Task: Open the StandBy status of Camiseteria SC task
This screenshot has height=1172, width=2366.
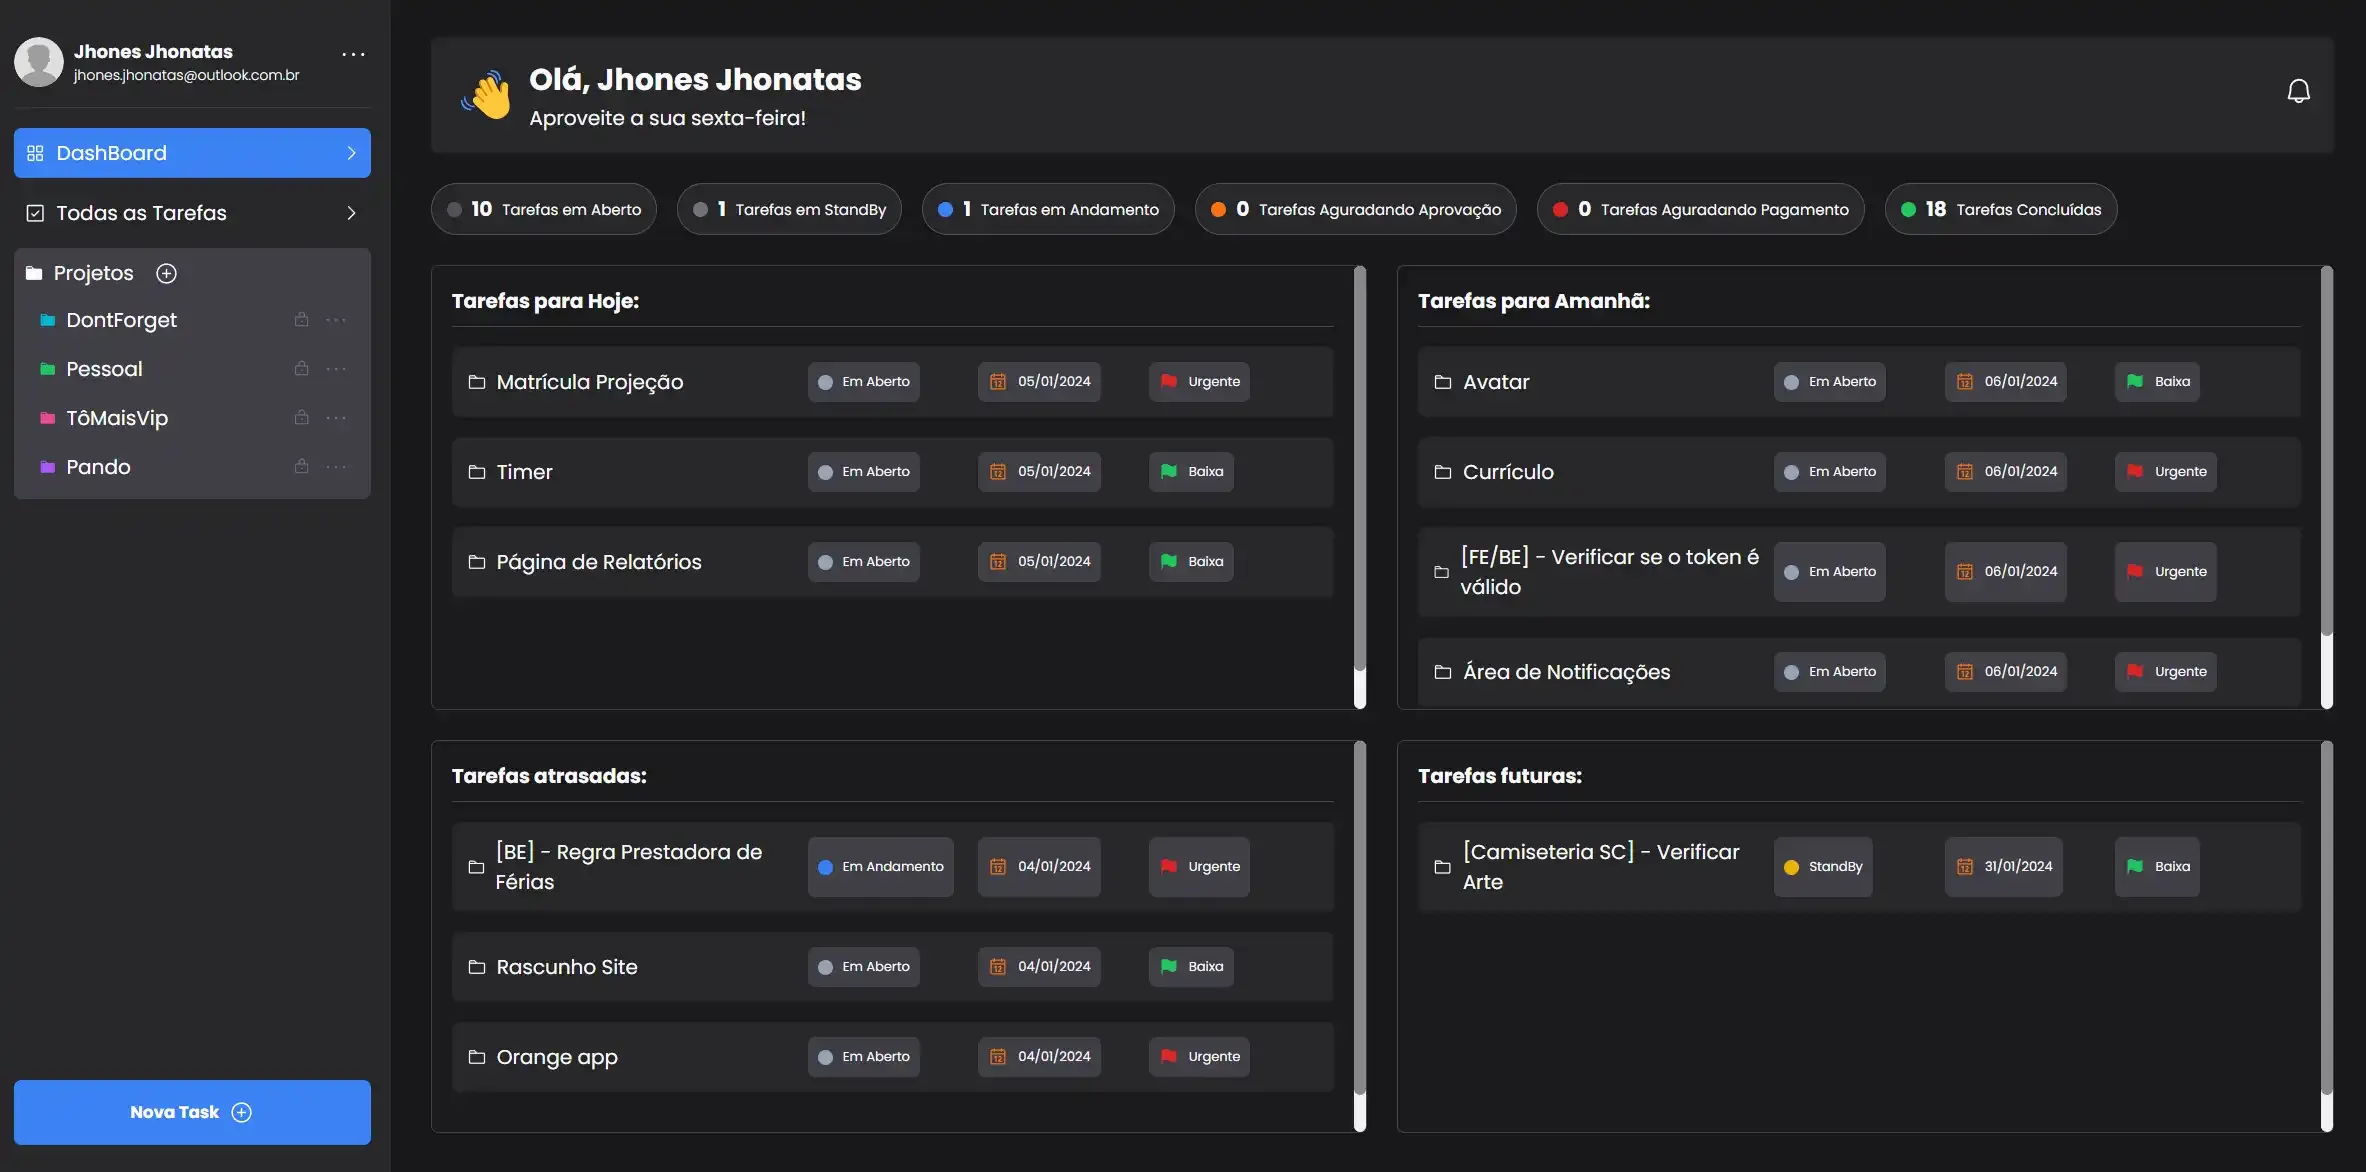Action: pos(1823,867)
